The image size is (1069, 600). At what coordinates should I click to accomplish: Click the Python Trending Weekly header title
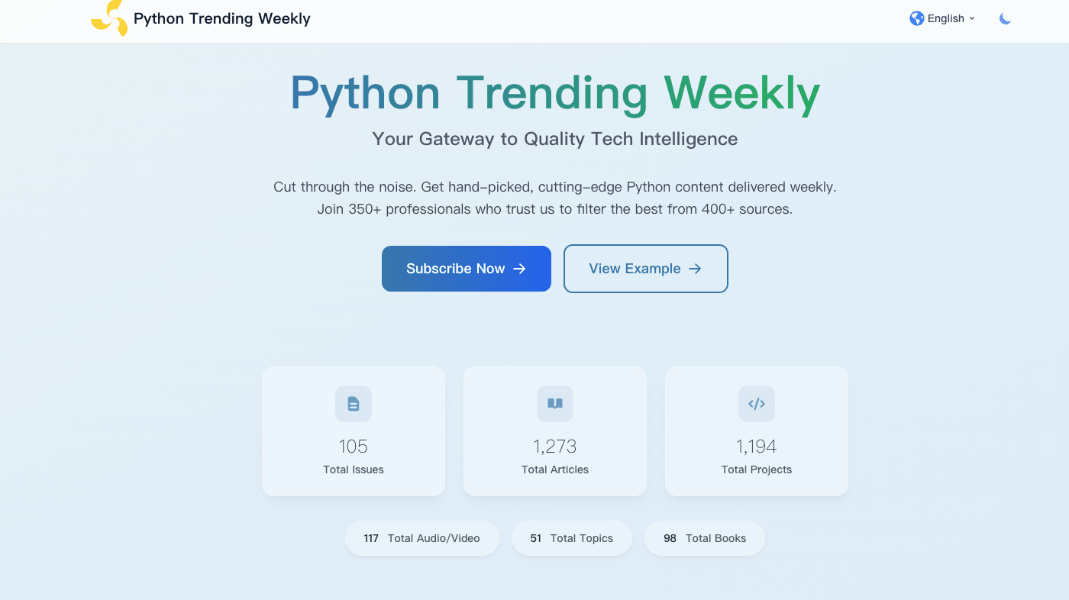coord(221,18)
